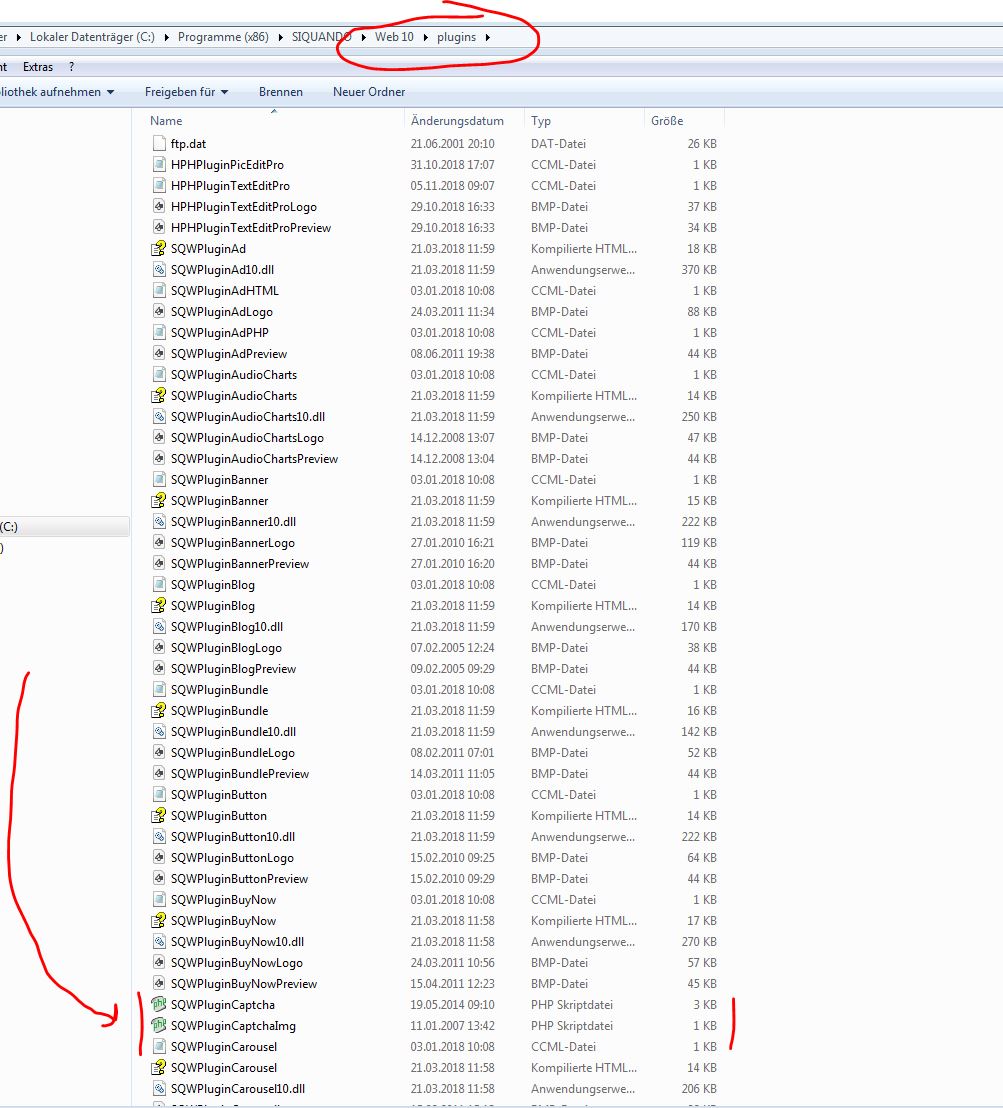Click the Neuer Ordner button
The image size is (1003, 1108).
tap(369, 92)
